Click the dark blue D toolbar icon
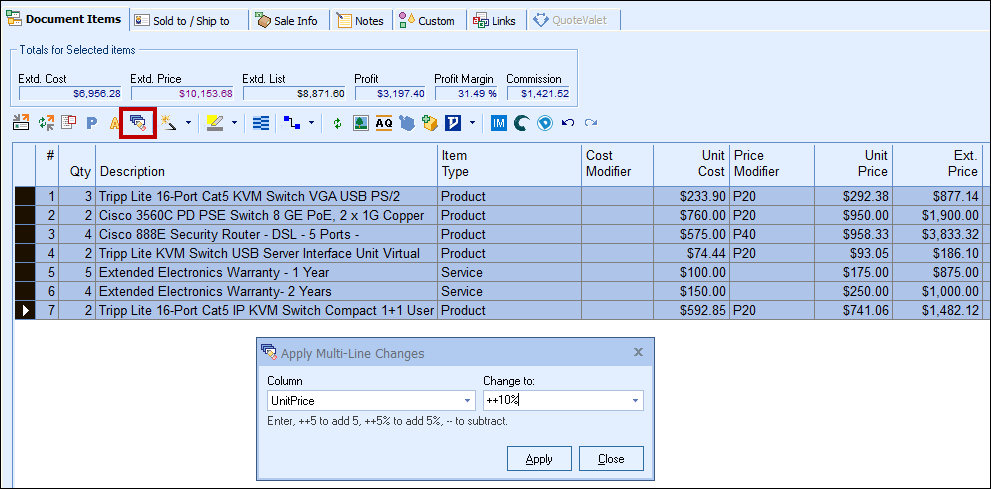Screen dimensions: 991x489 (x=453, y=123)
